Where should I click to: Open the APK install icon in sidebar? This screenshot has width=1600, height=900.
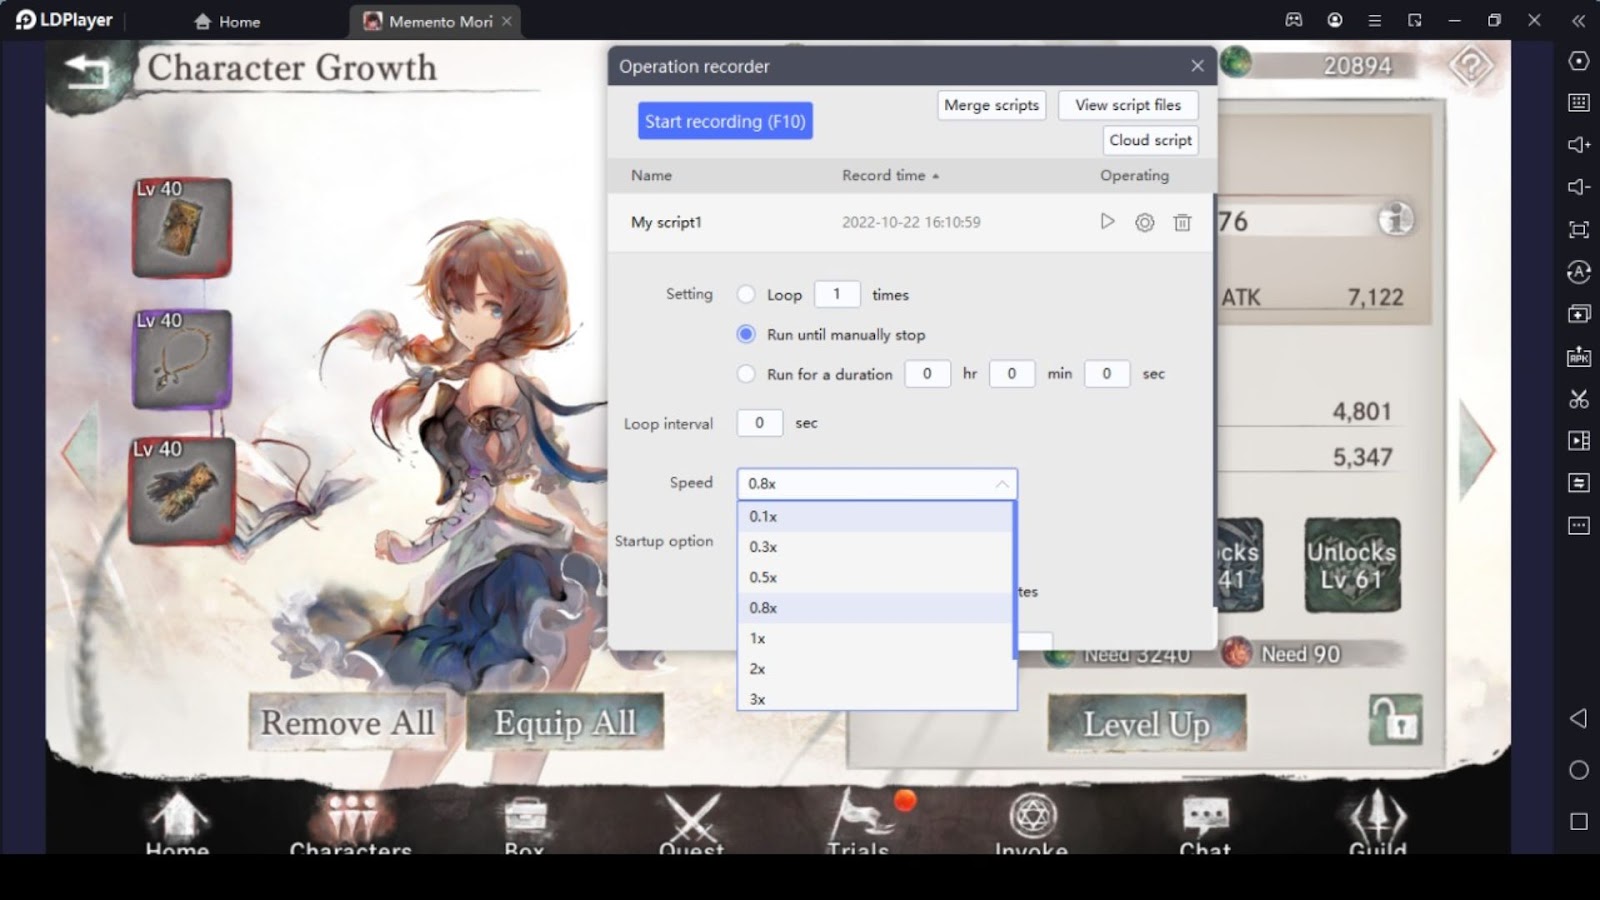click(x=1579, y=357)
